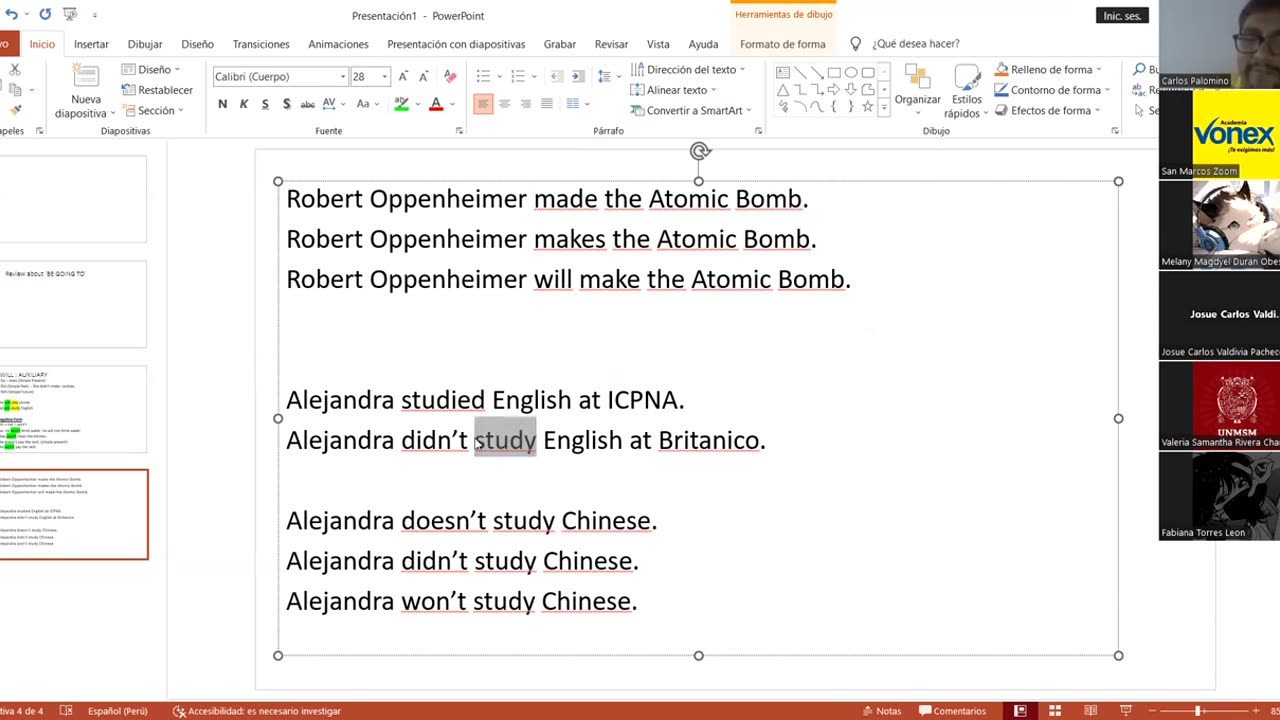
Task: Select center text alignment
Action: click(x=504, y=104)
